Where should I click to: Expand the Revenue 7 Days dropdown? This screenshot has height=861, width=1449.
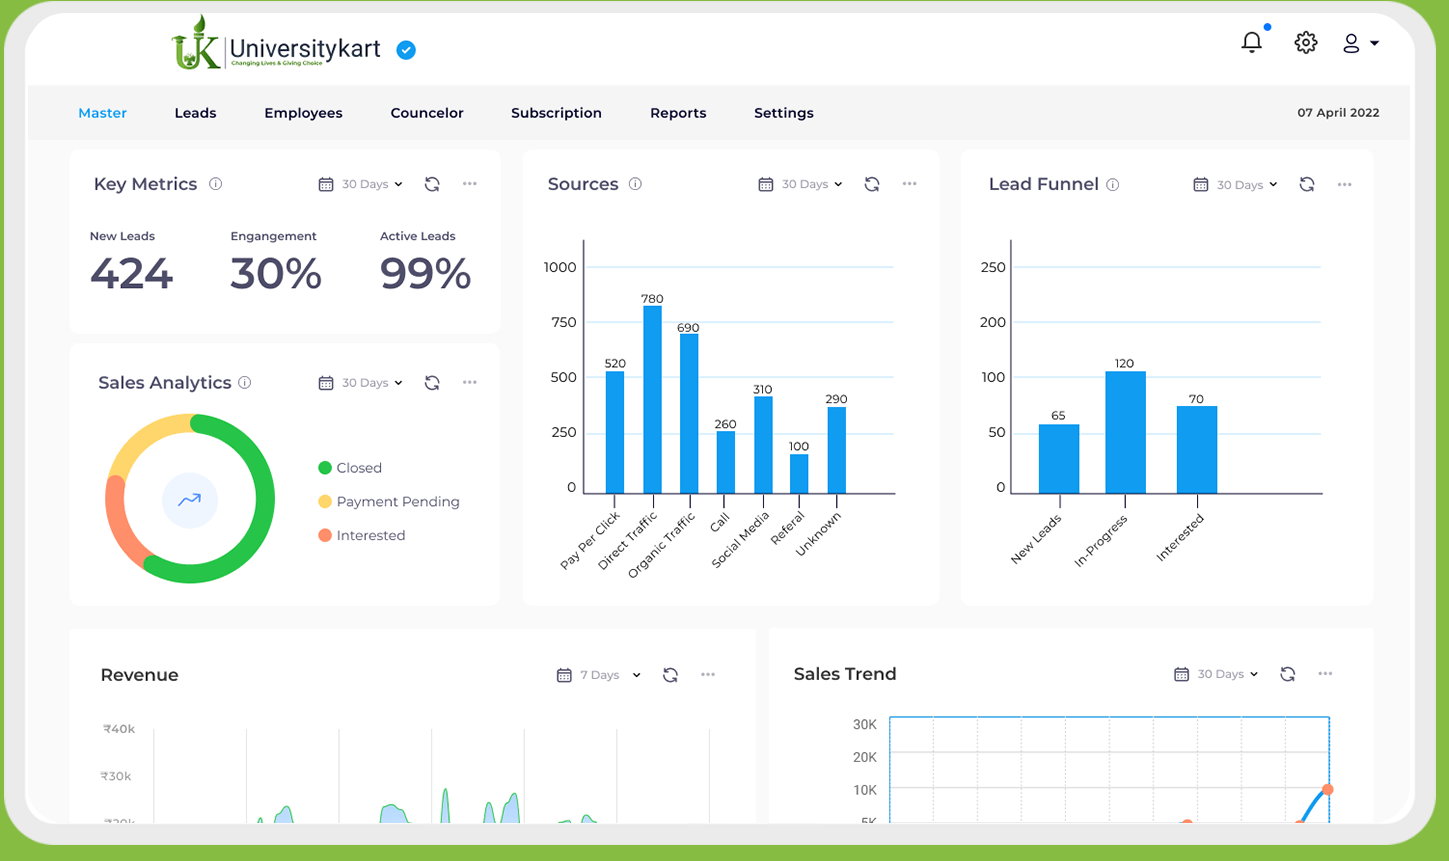pos(610,675)
